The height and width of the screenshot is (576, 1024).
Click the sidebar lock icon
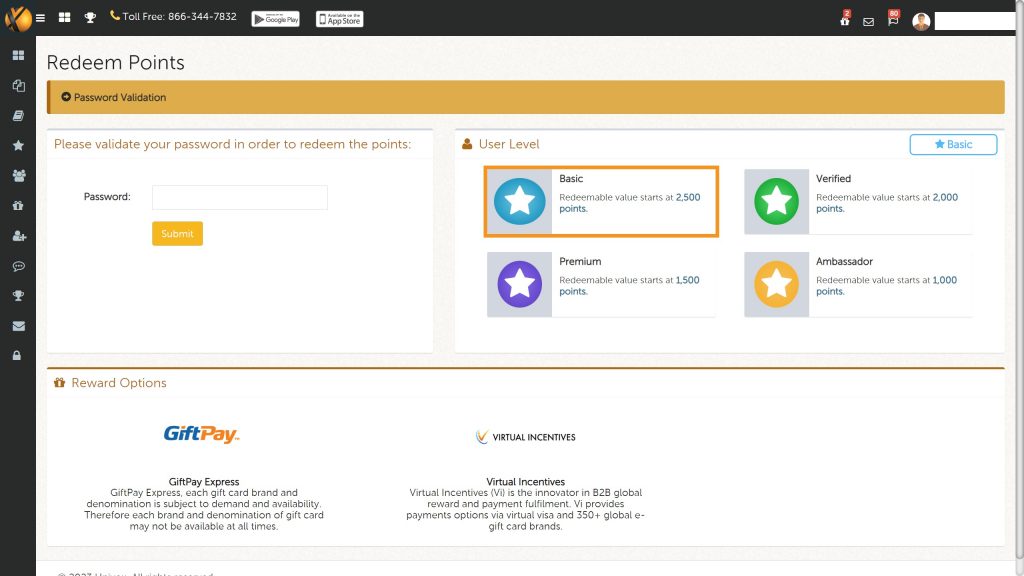pos(17,355)
